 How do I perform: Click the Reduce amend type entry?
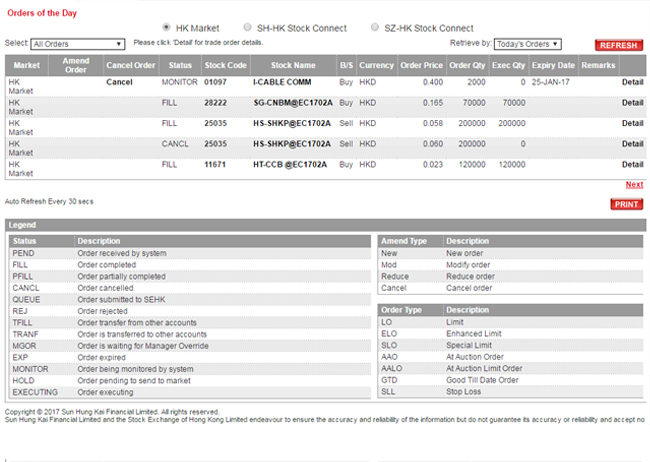coord(395,277)
